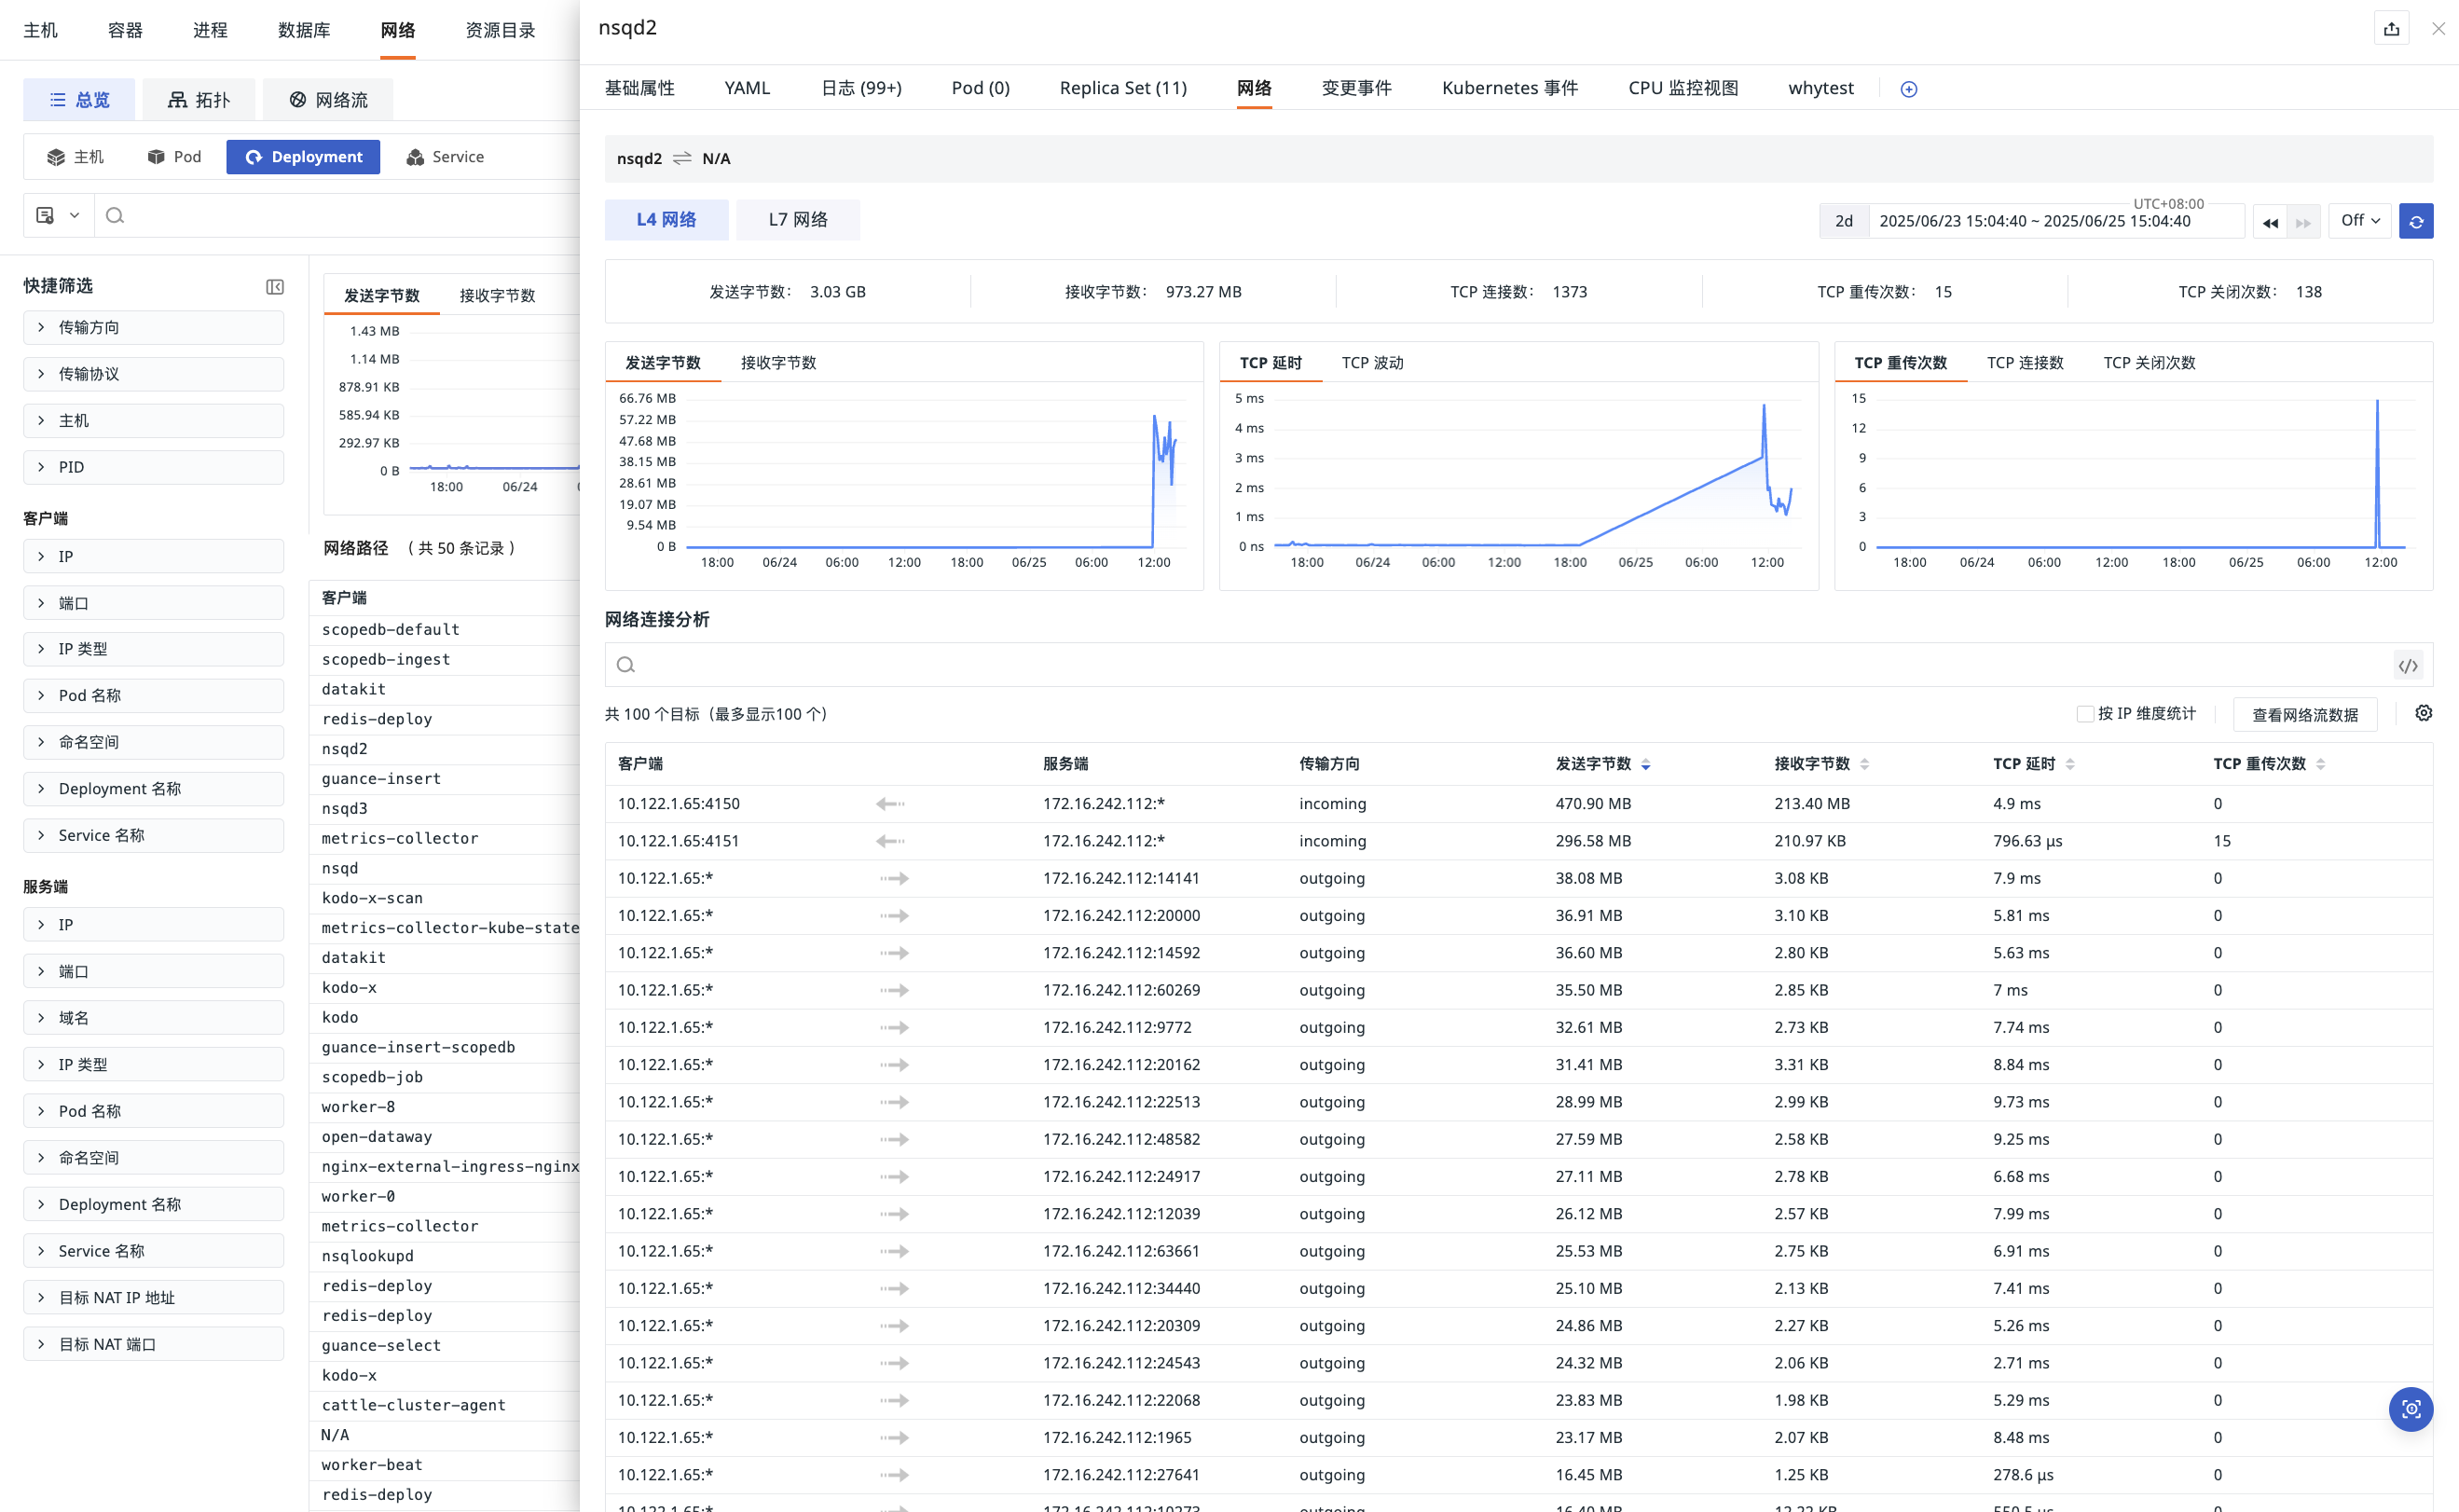The image size is (2459, 1512).
Task: Click the time range input field
Action: coord(2056,221)
